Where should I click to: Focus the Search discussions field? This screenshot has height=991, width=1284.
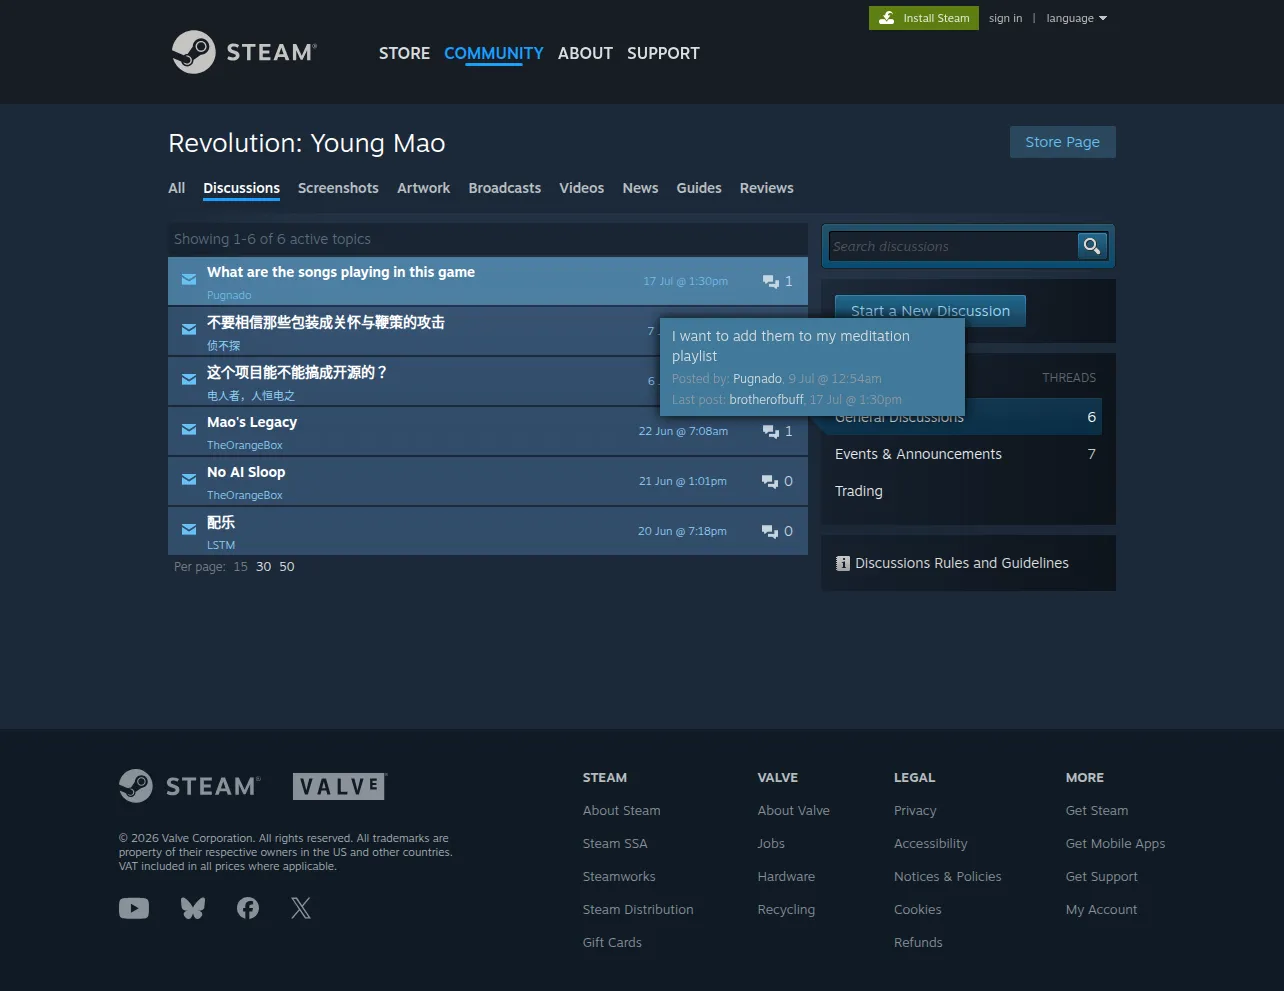coord(952,246)
